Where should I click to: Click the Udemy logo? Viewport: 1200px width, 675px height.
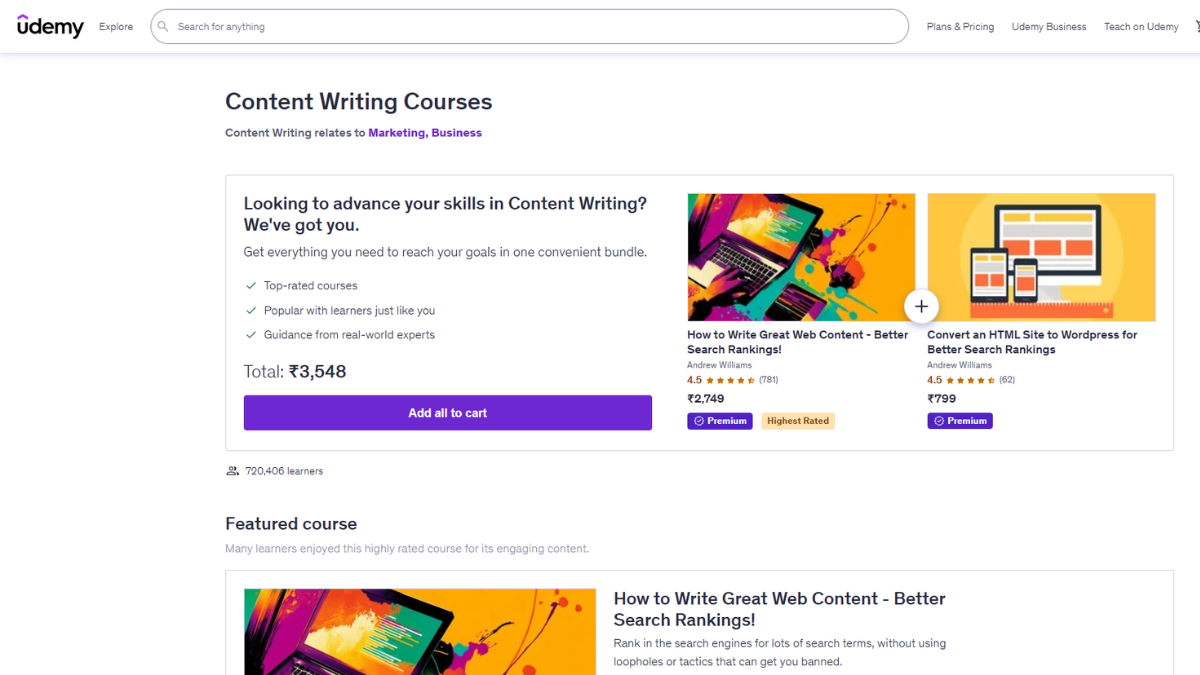[50, 26]
